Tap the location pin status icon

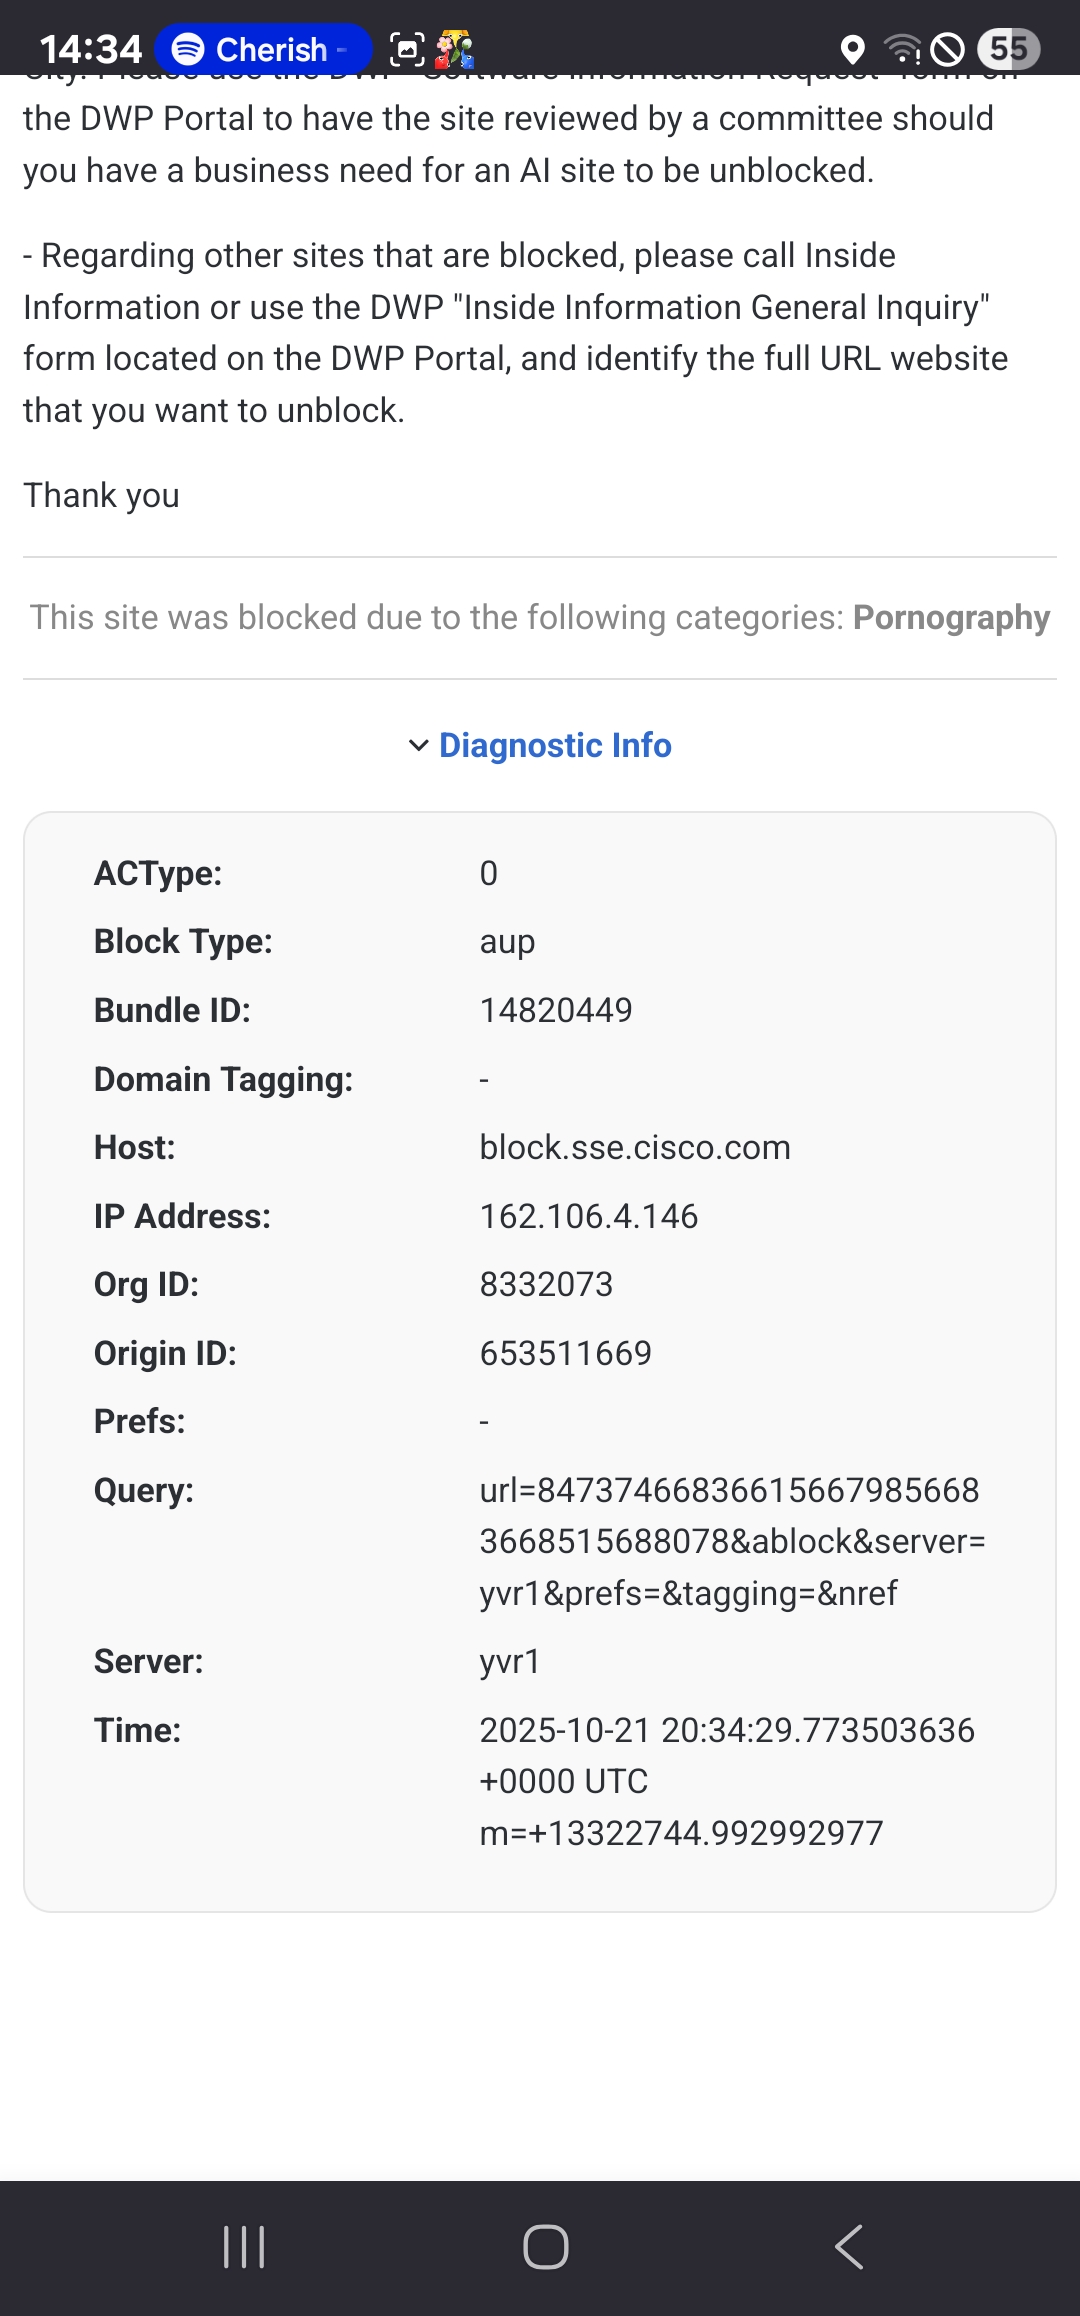[x=852, y=48]
